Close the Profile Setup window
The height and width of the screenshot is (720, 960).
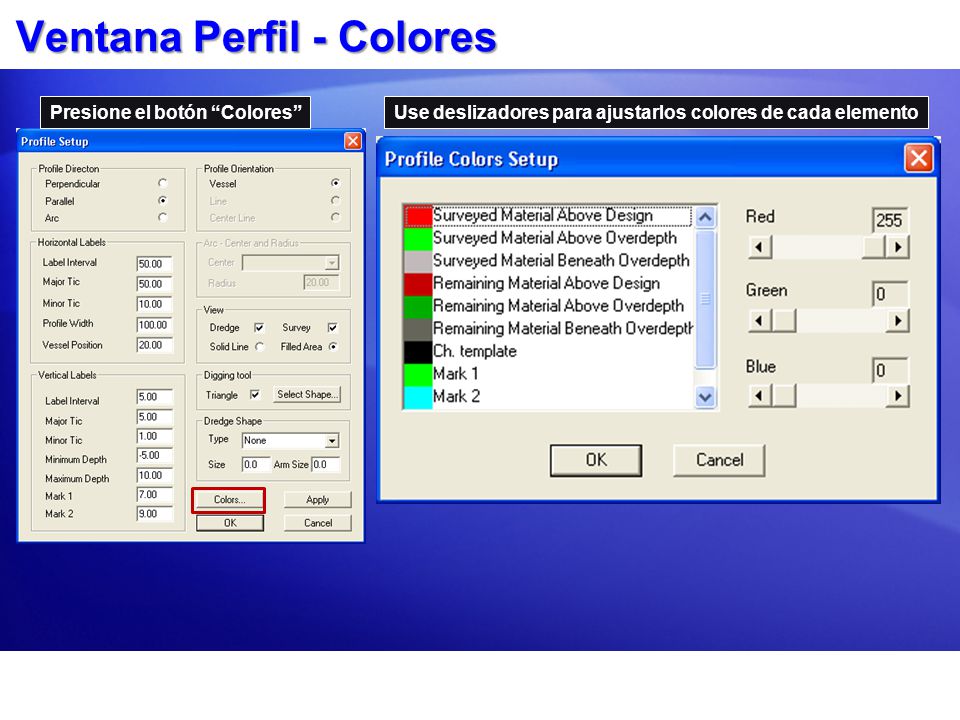(353, 141)
